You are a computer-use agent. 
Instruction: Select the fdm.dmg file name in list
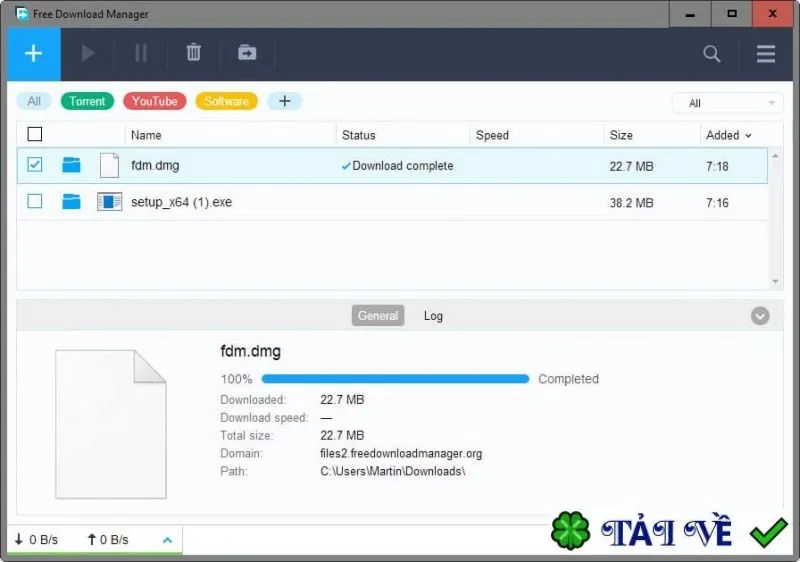click(x=155, y=165)
